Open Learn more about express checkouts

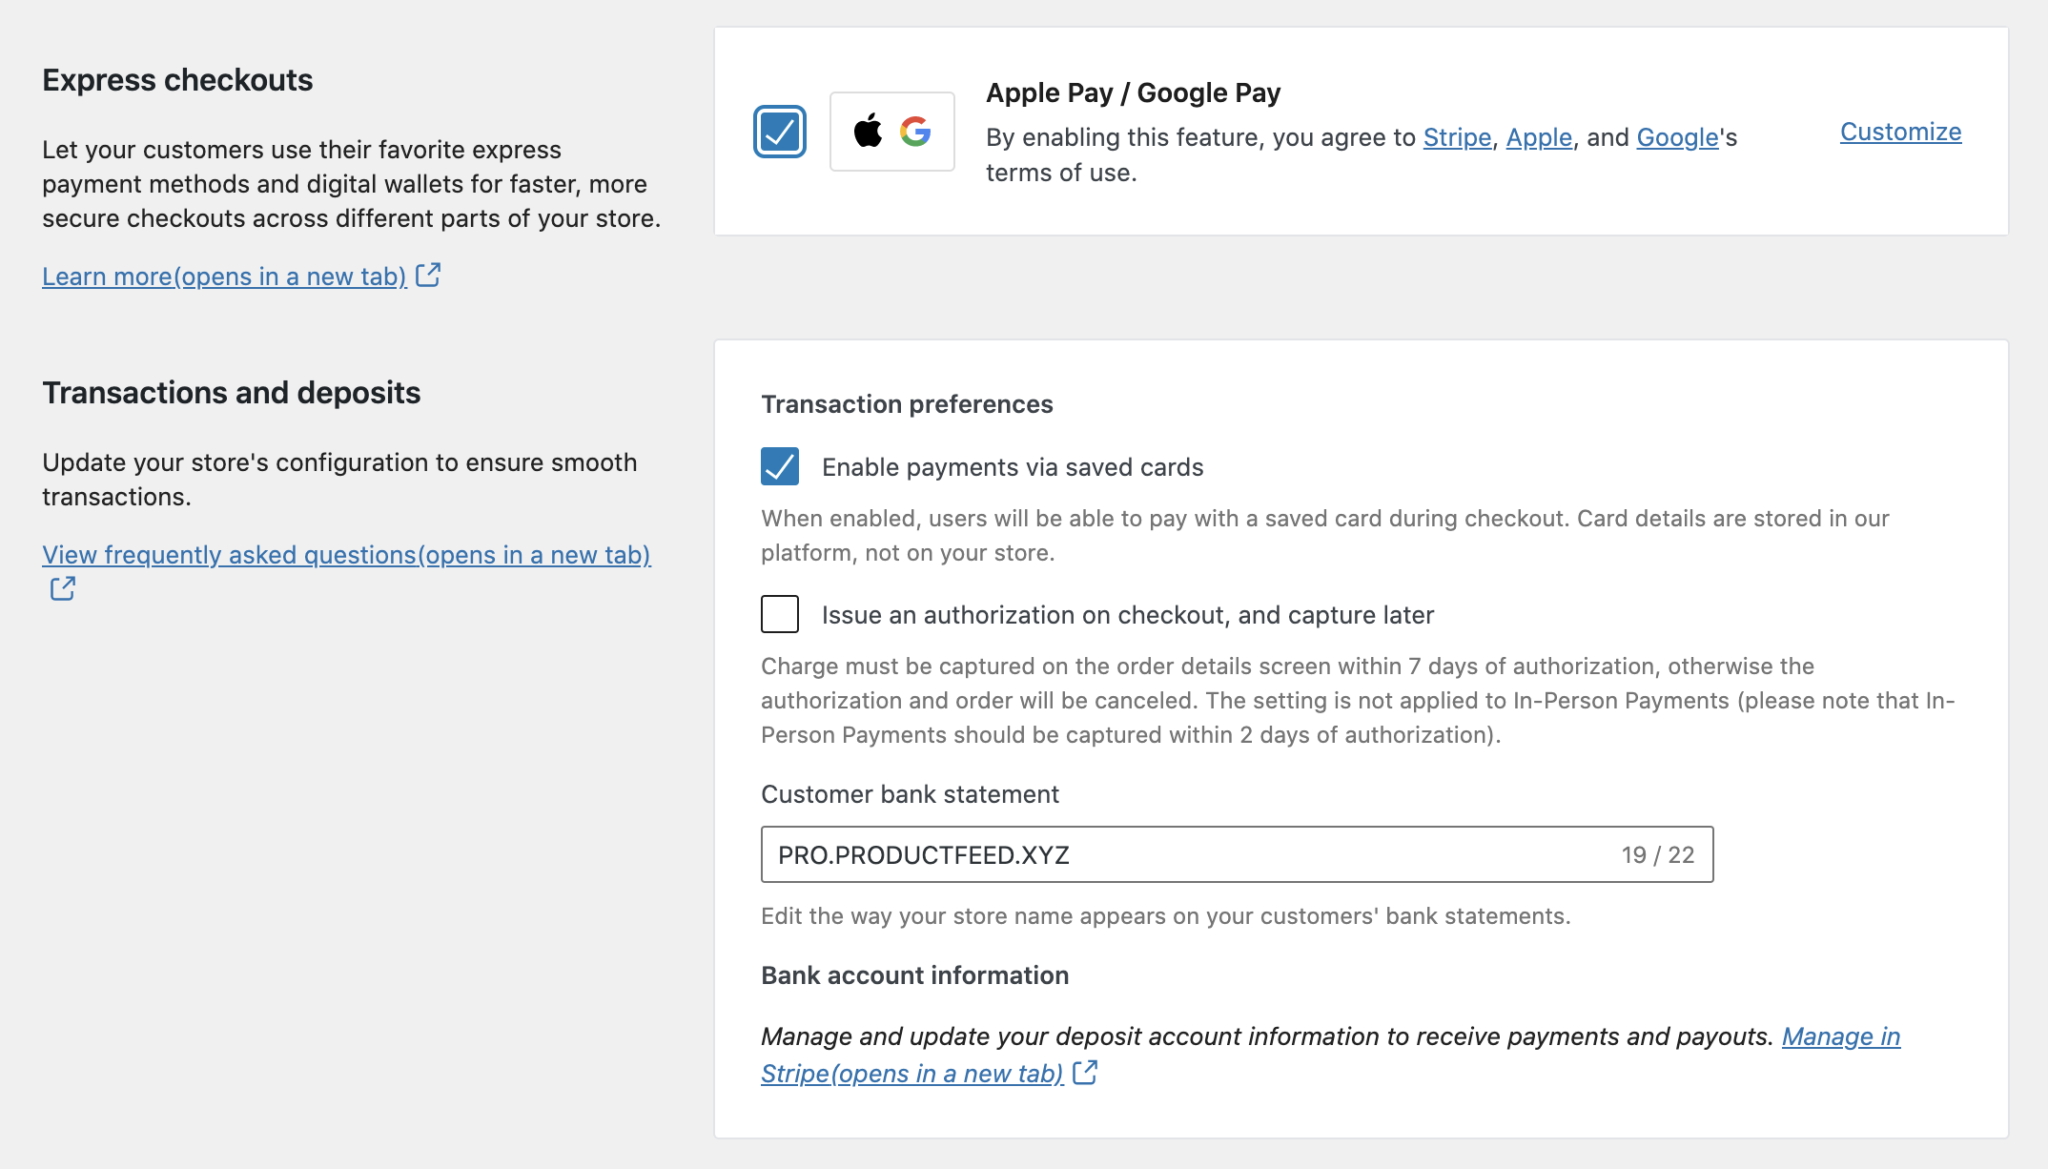click(x=223, y=276)
